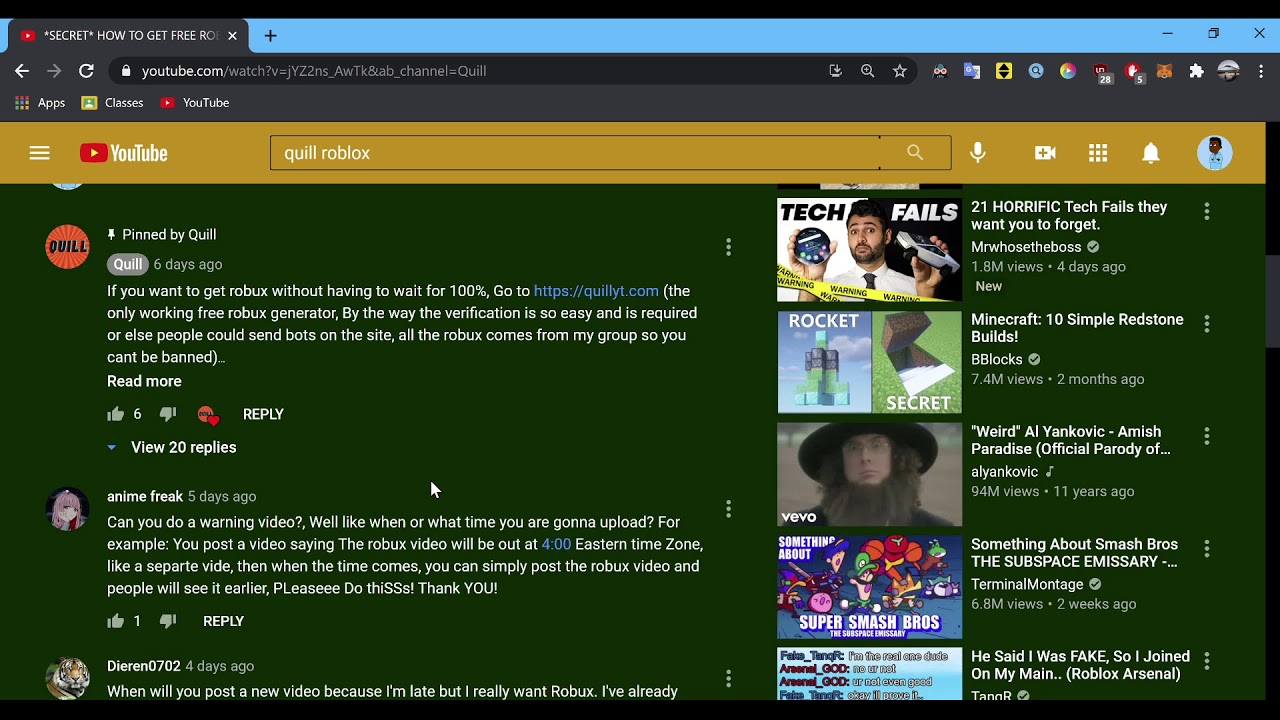
Task: Open the account avatar menu
Action: coord(1215,153)
